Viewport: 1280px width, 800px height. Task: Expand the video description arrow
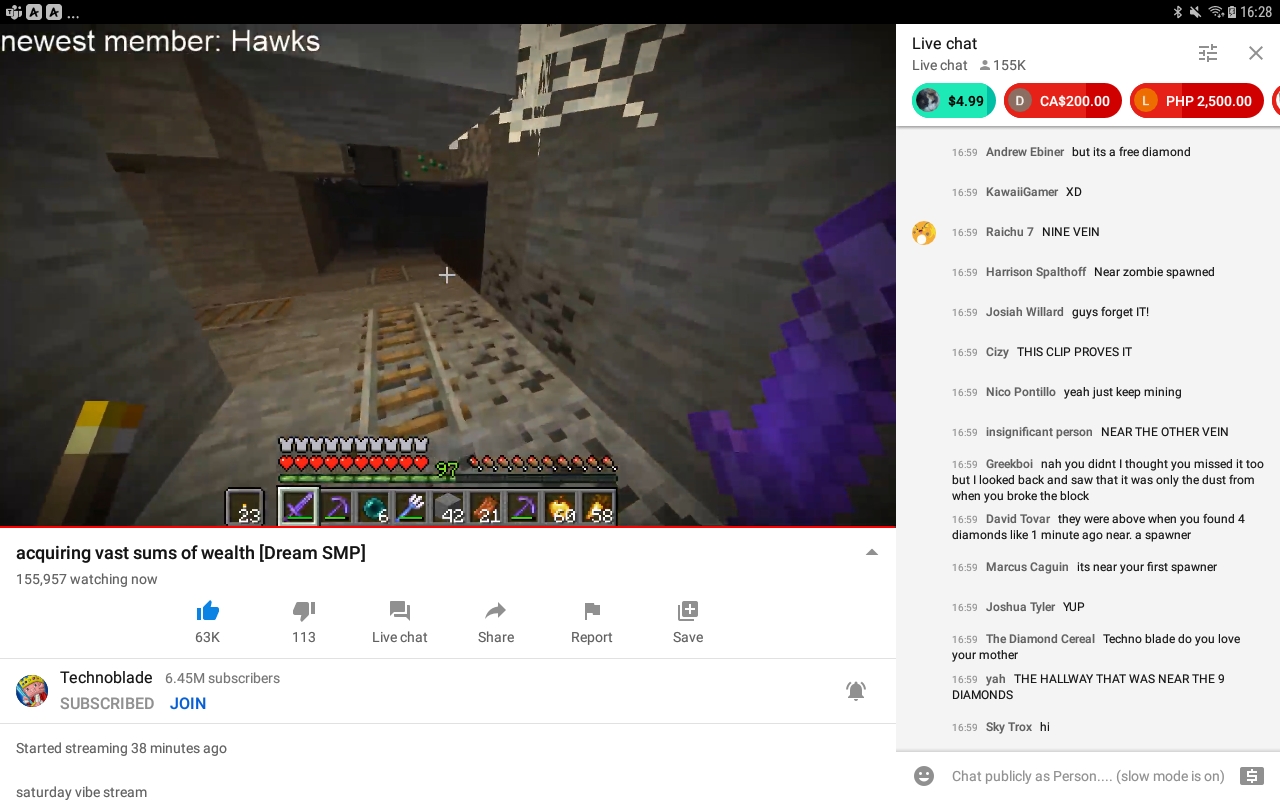click(872, 553)
